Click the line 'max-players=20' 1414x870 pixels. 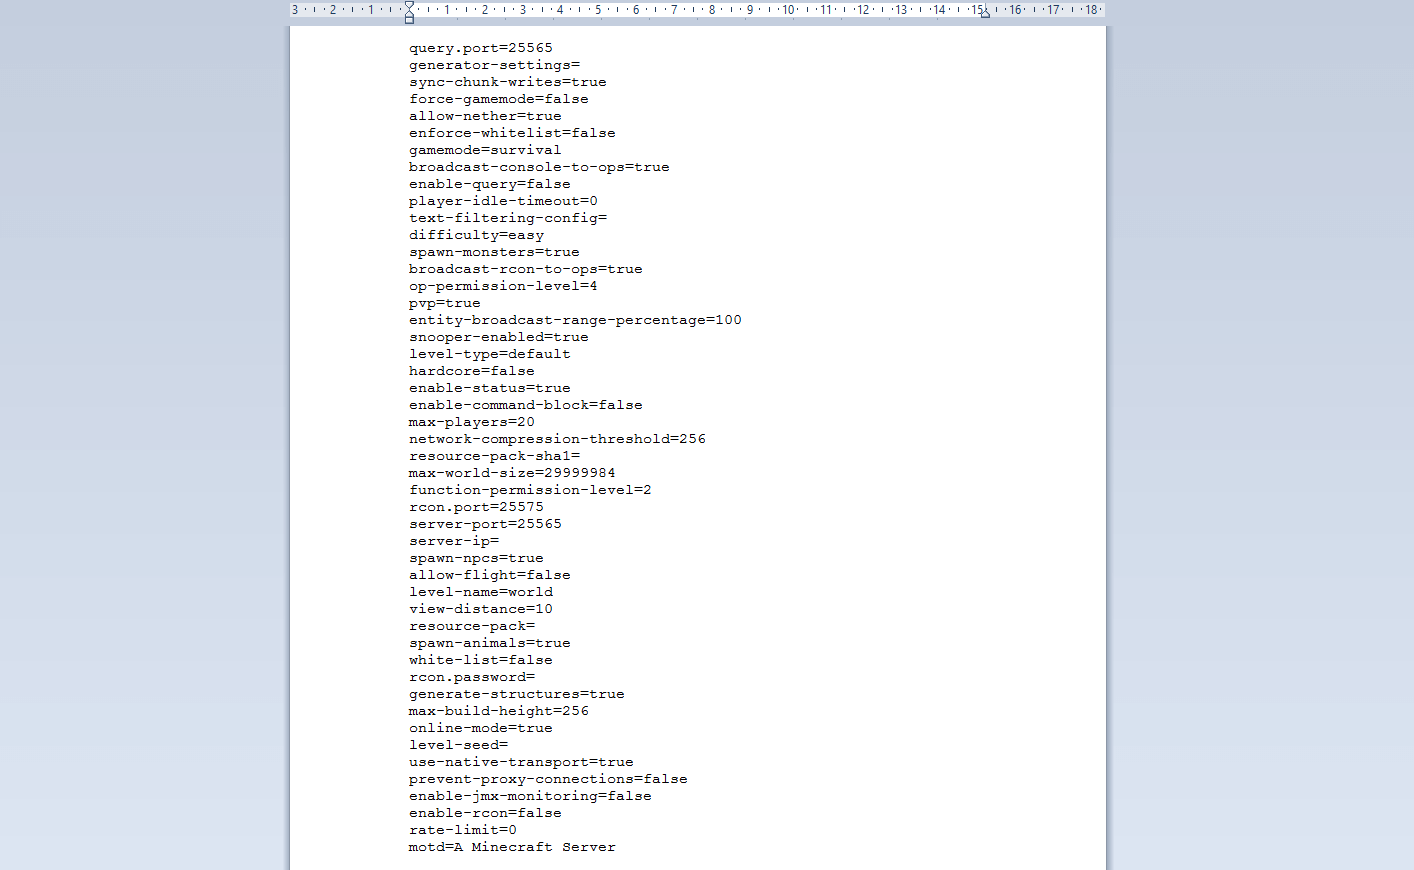tap(472, 422)
